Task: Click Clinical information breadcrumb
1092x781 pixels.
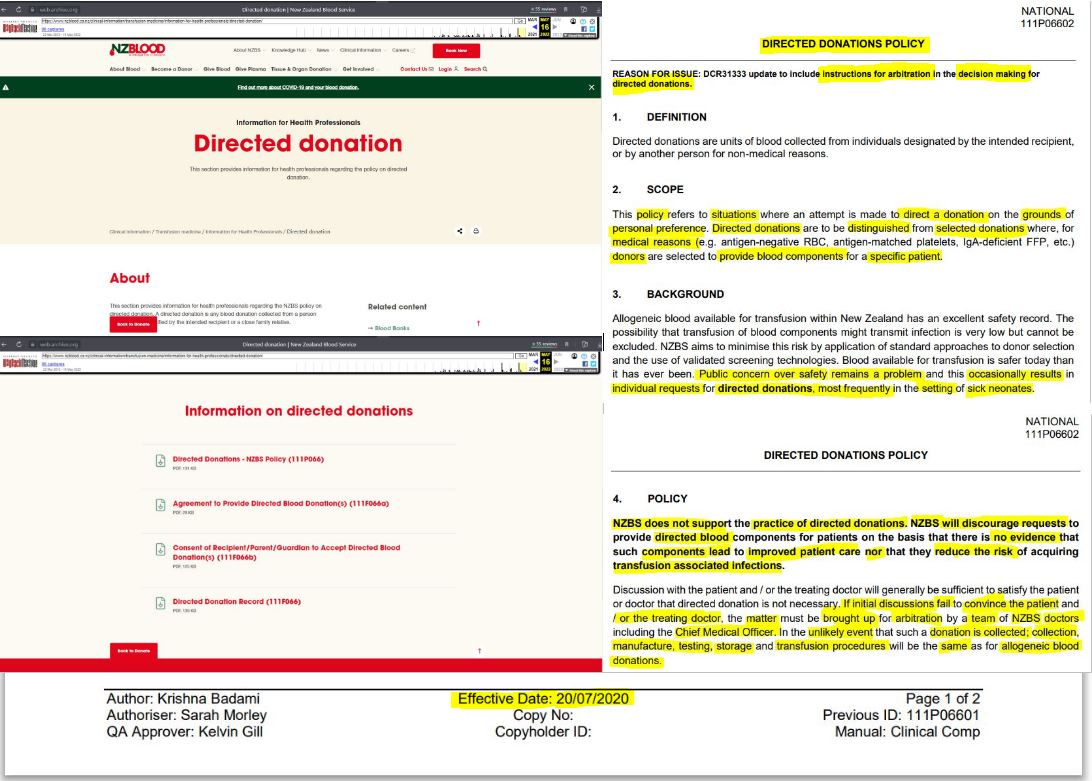Action: point(130,231)
